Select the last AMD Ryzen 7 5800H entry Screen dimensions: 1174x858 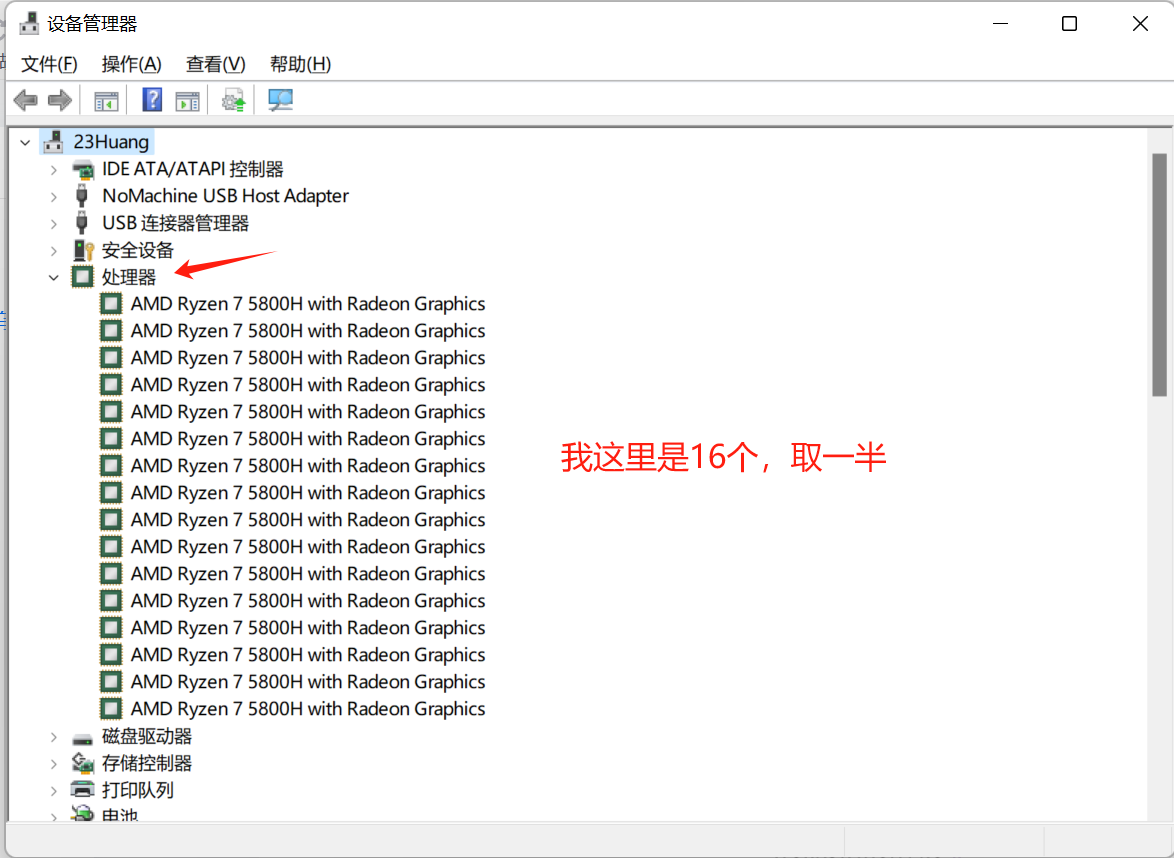[308, 709]
